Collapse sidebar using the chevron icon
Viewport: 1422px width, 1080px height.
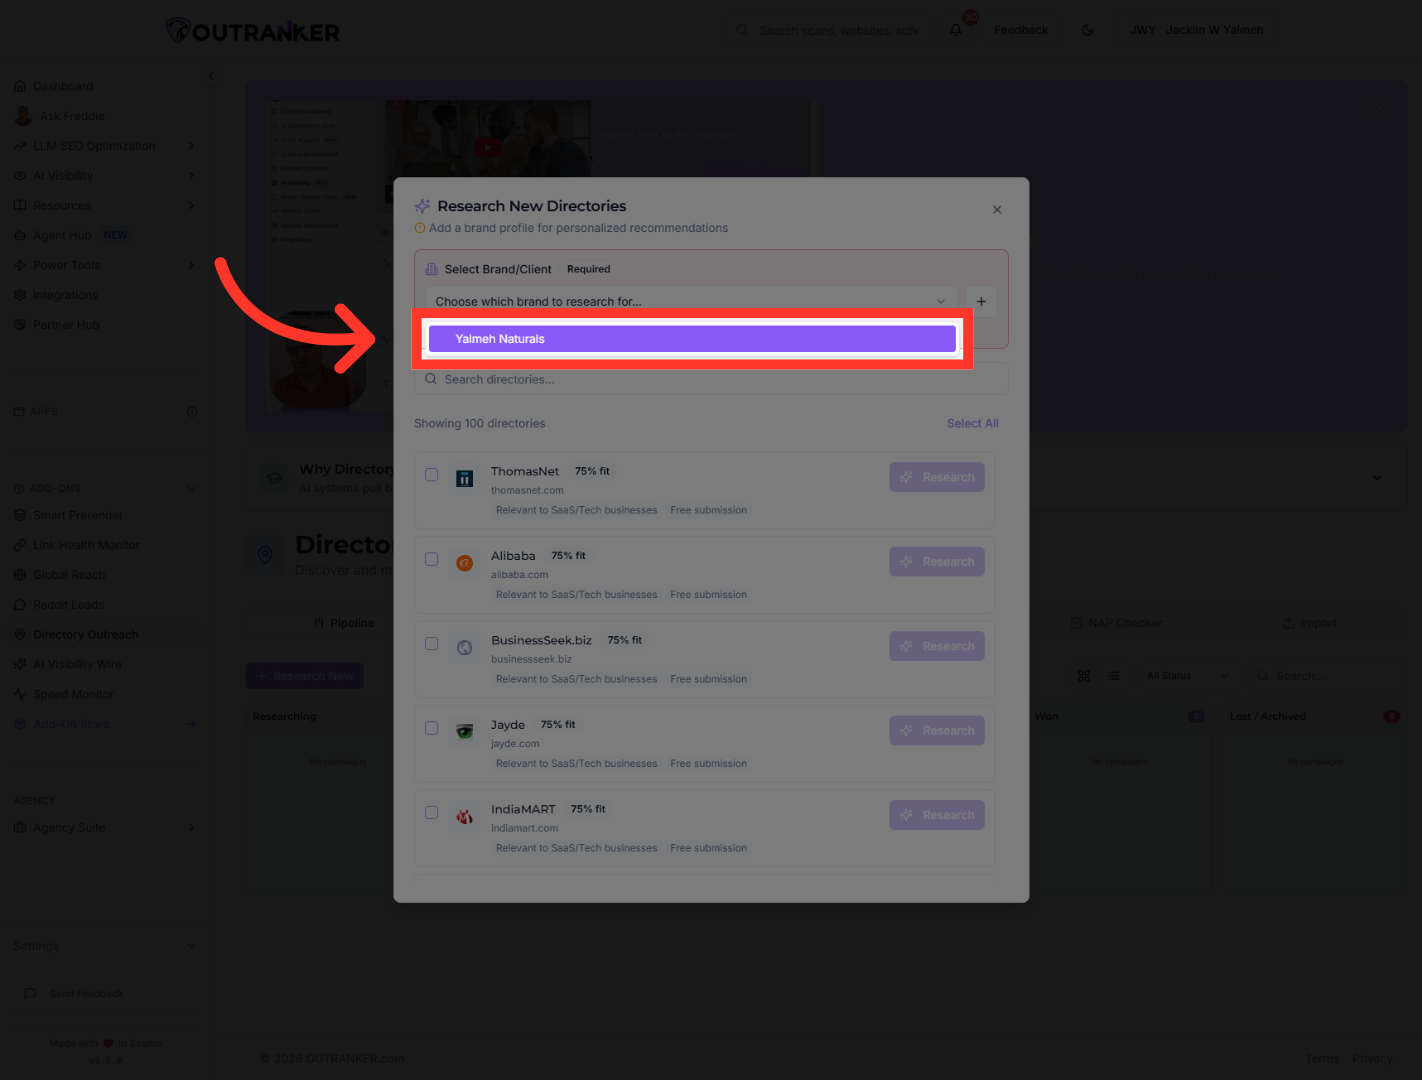pos(211,76)
